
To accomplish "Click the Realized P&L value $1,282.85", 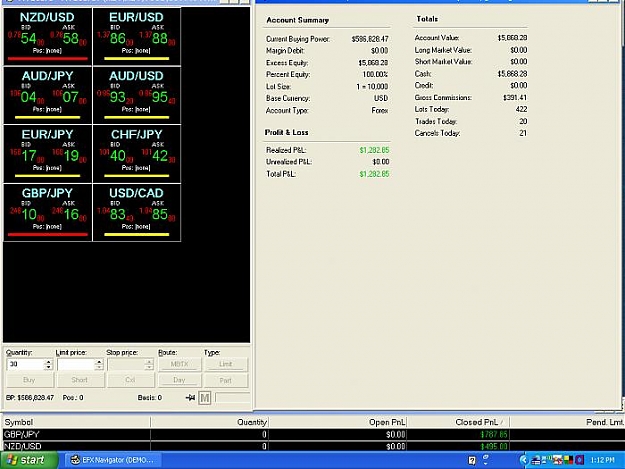I will click(374, 150).
